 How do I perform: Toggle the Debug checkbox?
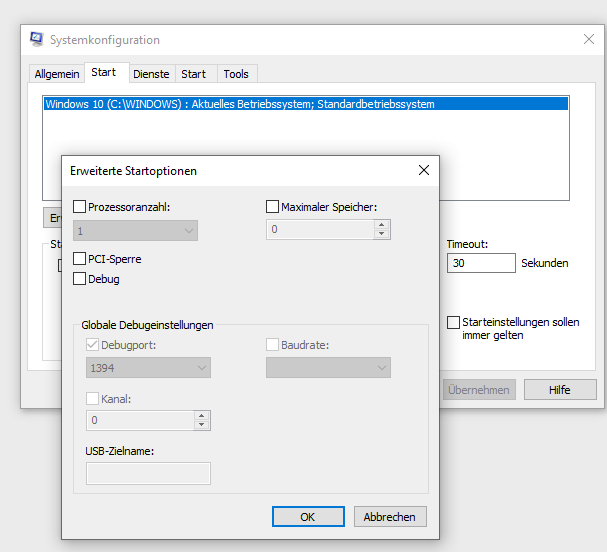pos(79,278)
